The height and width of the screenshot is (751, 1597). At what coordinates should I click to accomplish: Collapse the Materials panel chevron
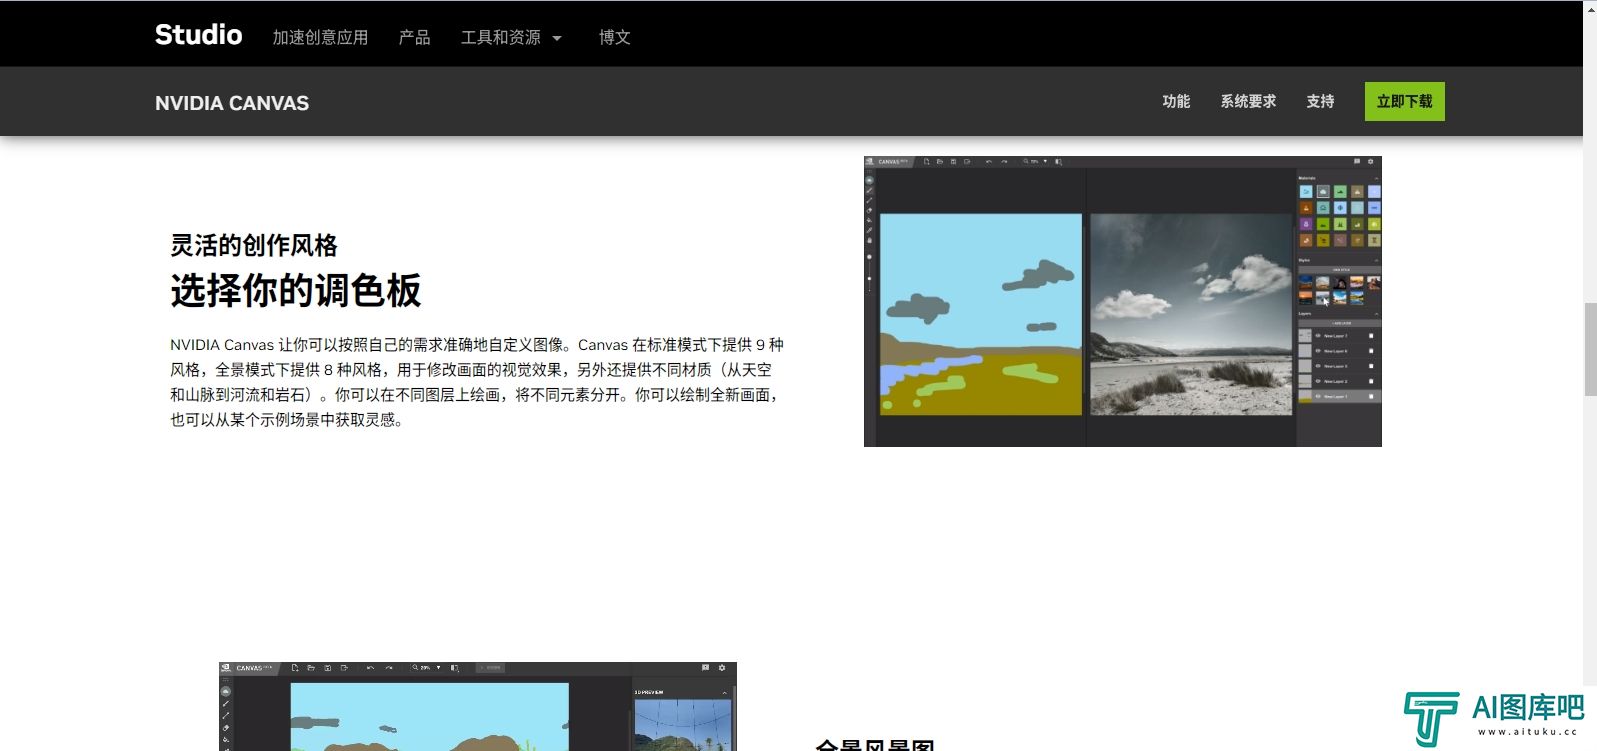click(1376, 179)
